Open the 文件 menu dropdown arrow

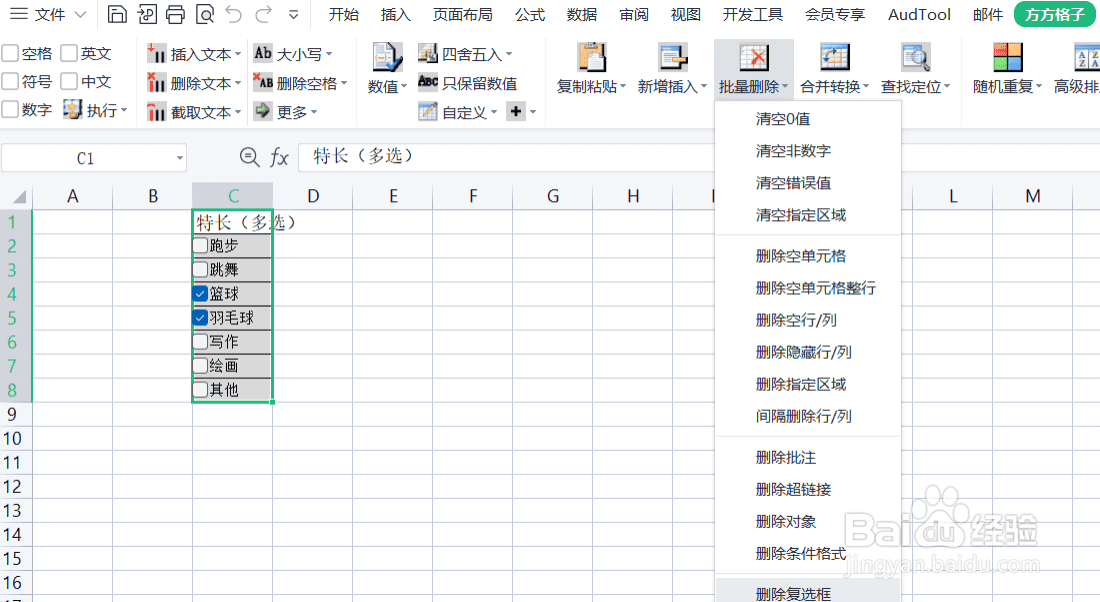pos(81,15)
